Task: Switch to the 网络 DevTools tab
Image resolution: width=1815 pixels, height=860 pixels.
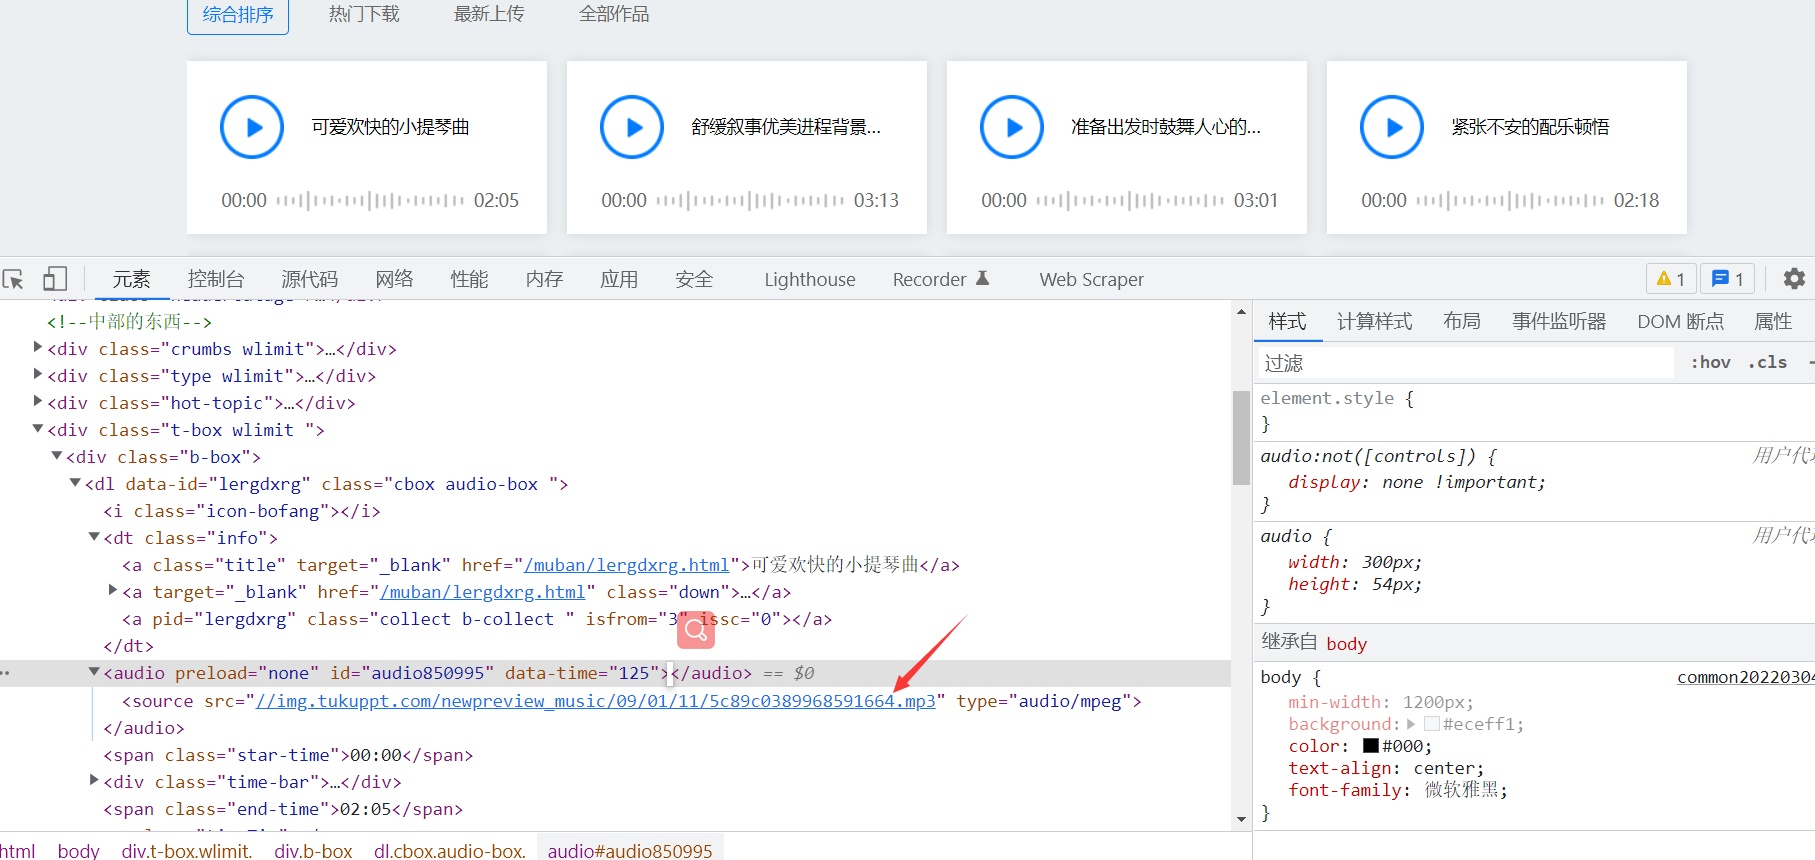Action: pos(395,279)
